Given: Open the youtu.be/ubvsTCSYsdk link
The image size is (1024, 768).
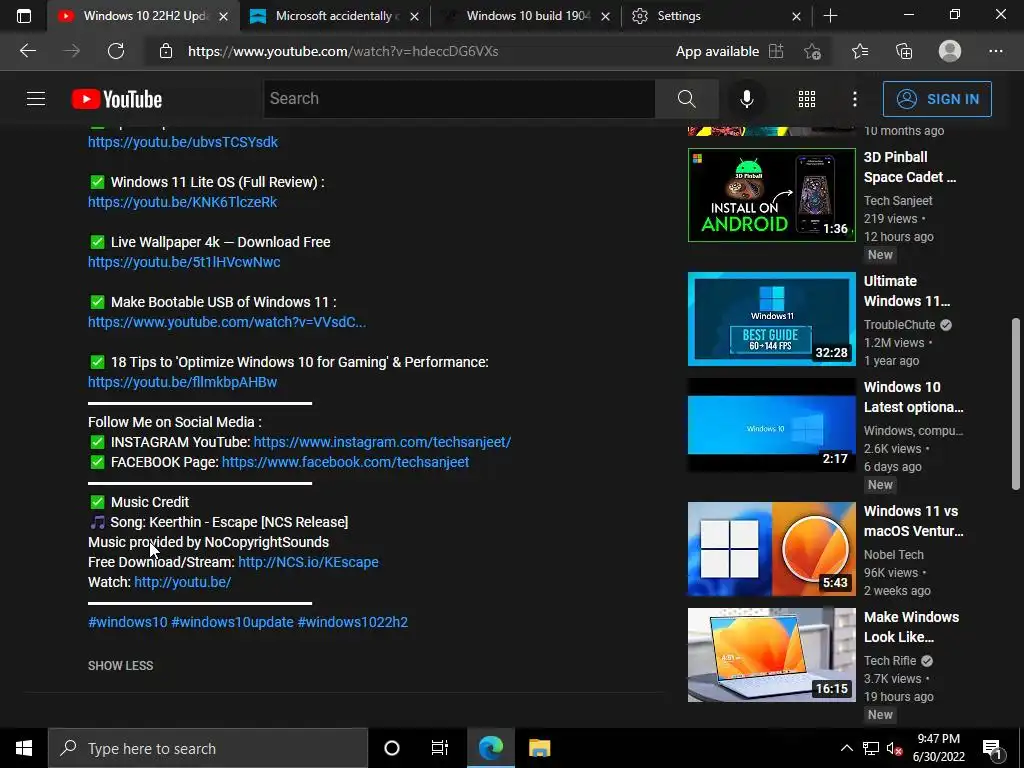Looking at the screenshot, I should click(x=183, y=142).
